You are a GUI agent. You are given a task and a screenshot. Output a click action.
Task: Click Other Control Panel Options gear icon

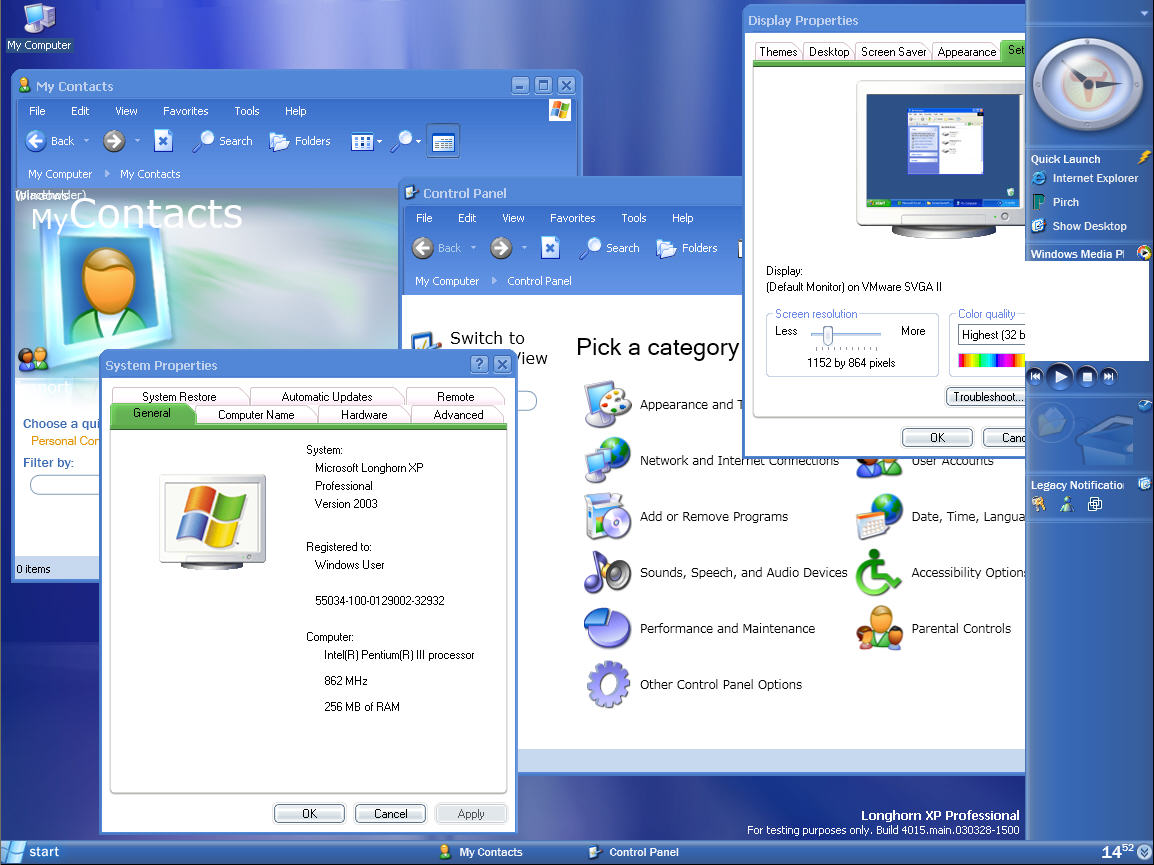click(607, 684)
